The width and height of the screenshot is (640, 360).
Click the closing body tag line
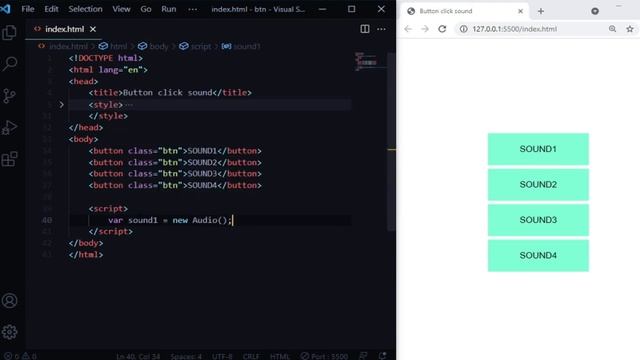click(x=86, y=243)
